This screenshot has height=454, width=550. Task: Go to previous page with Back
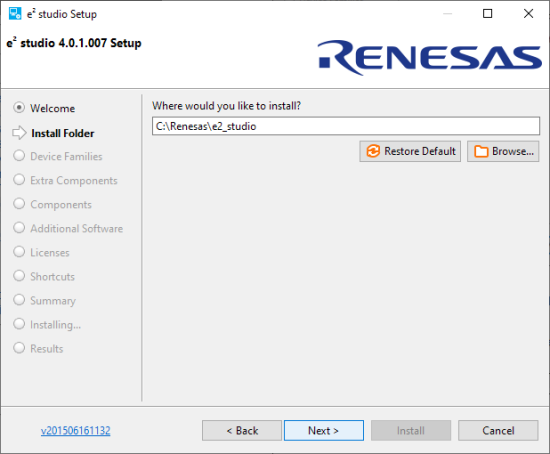(x=242, y=430)
